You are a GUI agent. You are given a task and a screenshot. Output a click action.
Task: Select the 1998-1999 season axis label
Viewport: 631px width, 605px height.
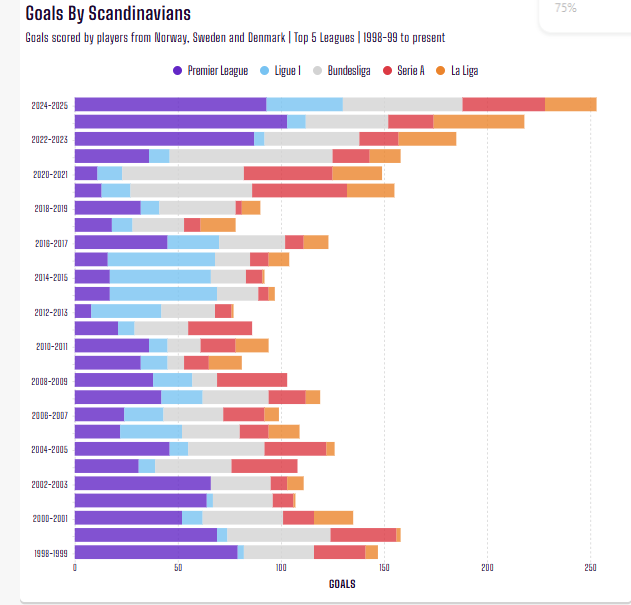point(49,552)
